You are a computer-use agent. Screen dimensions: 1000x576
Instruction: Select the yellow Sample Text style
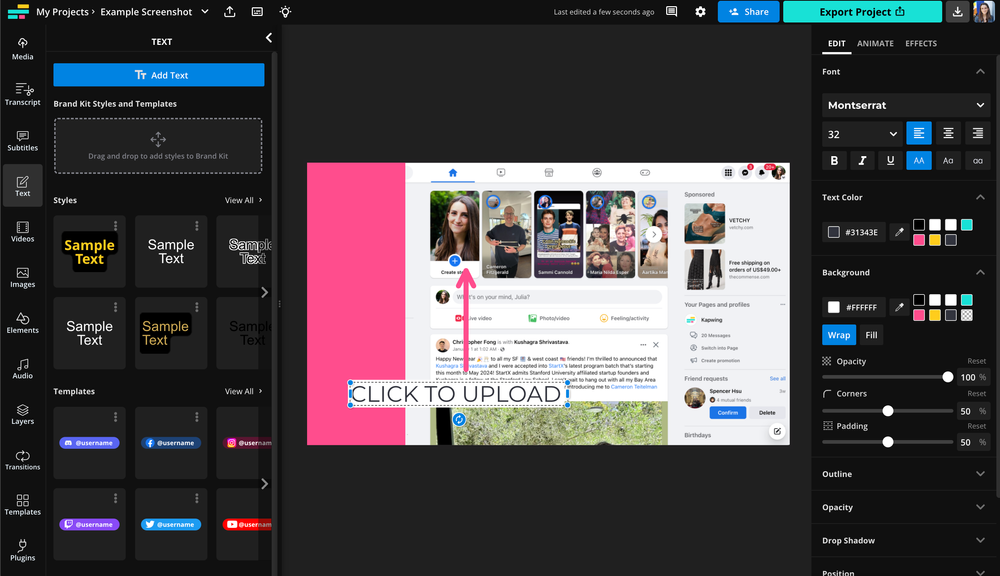(x=89, y=251)
